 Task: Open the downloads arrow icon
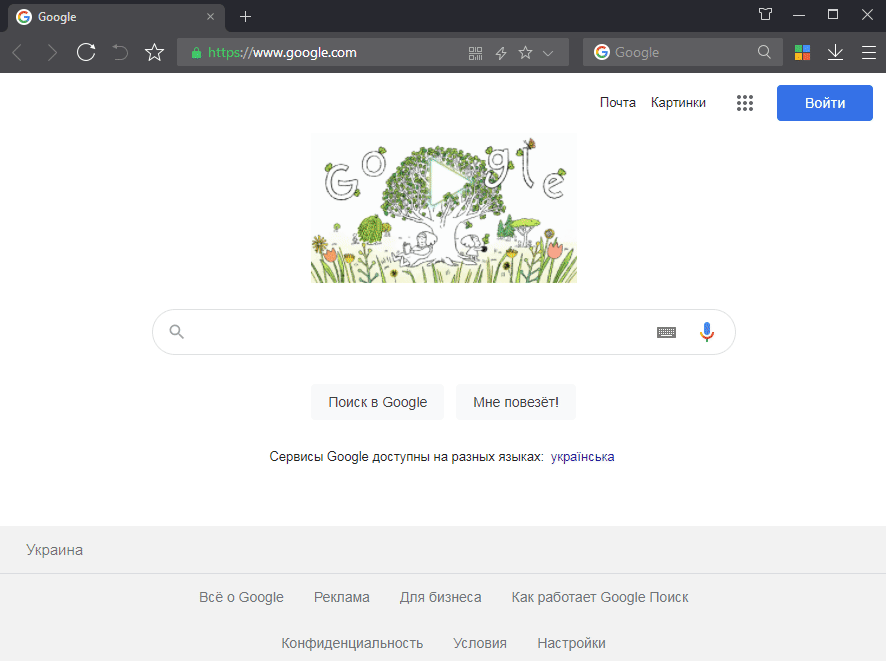point(835,53)
